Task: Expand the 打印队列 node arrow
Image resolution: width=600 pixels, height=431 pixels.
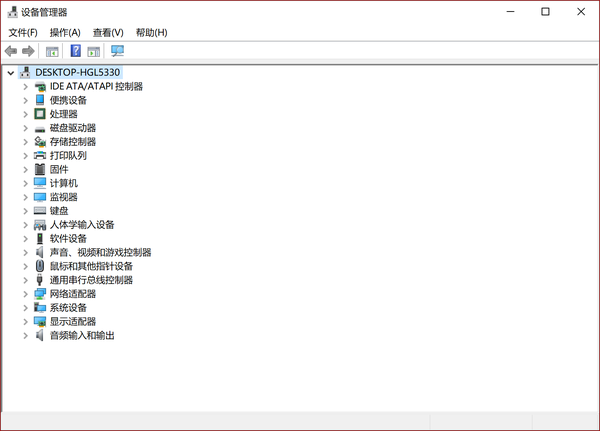Action: [25, 156]
